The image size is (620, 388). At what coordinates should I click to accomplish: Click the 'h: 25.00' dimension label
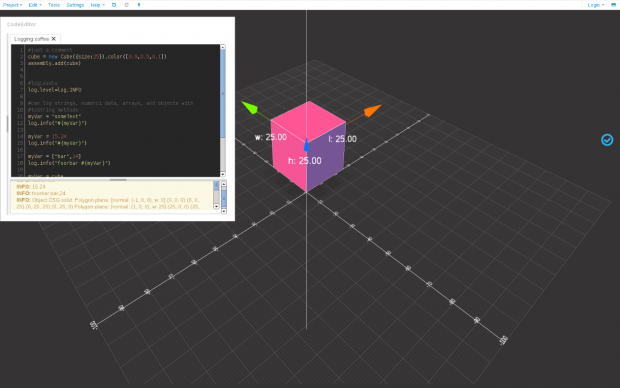(x=304, y=161)
